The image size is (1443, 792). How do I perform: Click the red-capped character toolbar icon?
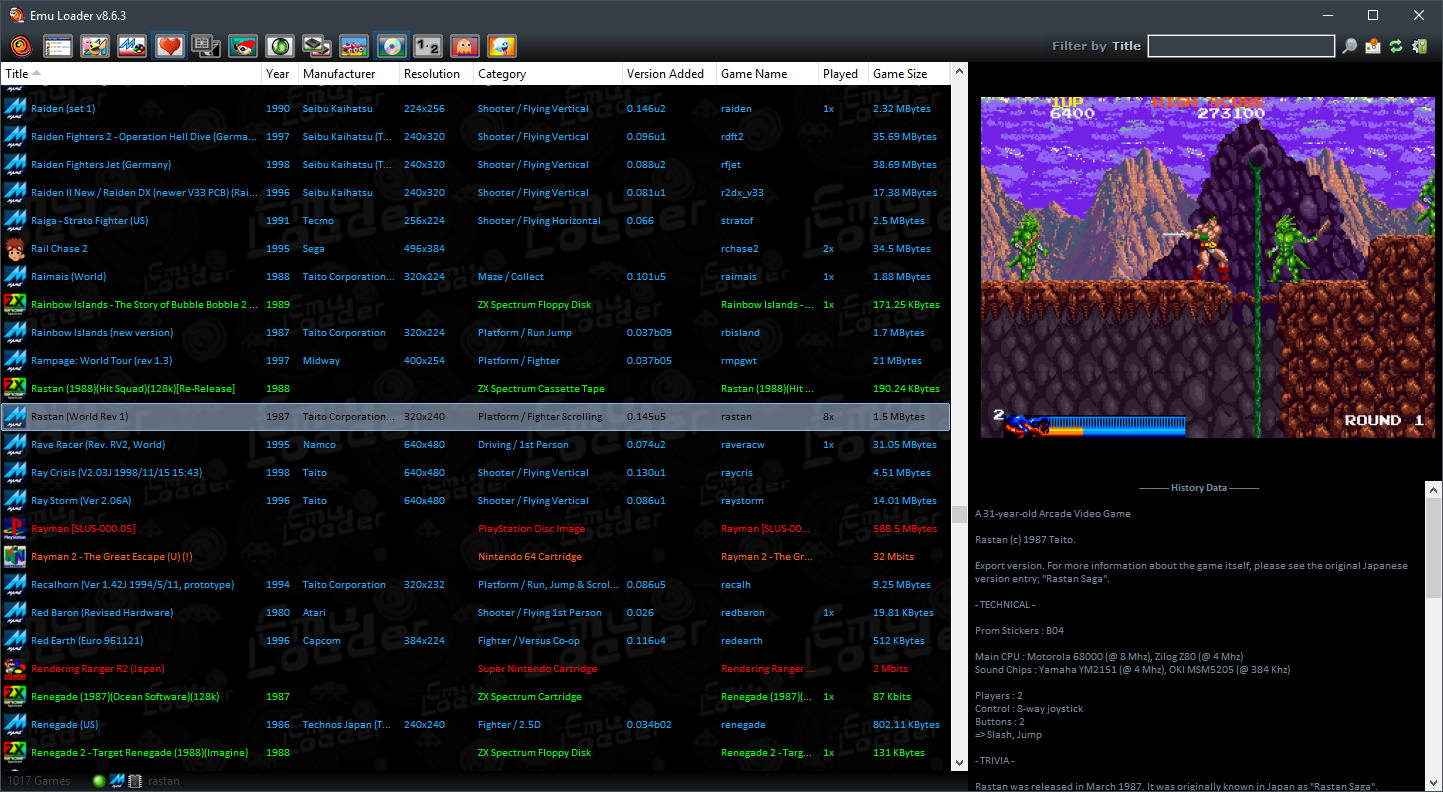[243, 46]
